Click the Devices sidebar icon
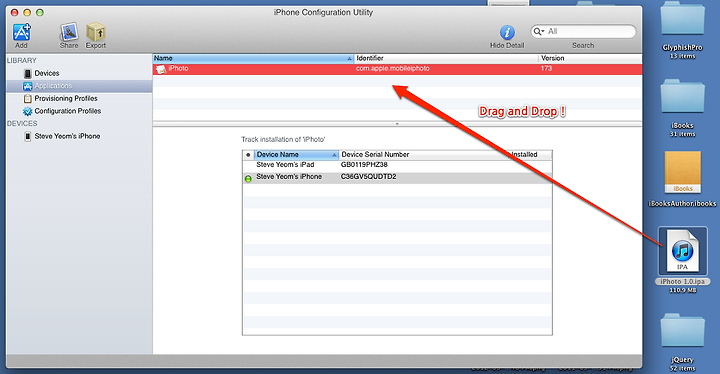Screen dimensions: 720x374 coord(28,74)
